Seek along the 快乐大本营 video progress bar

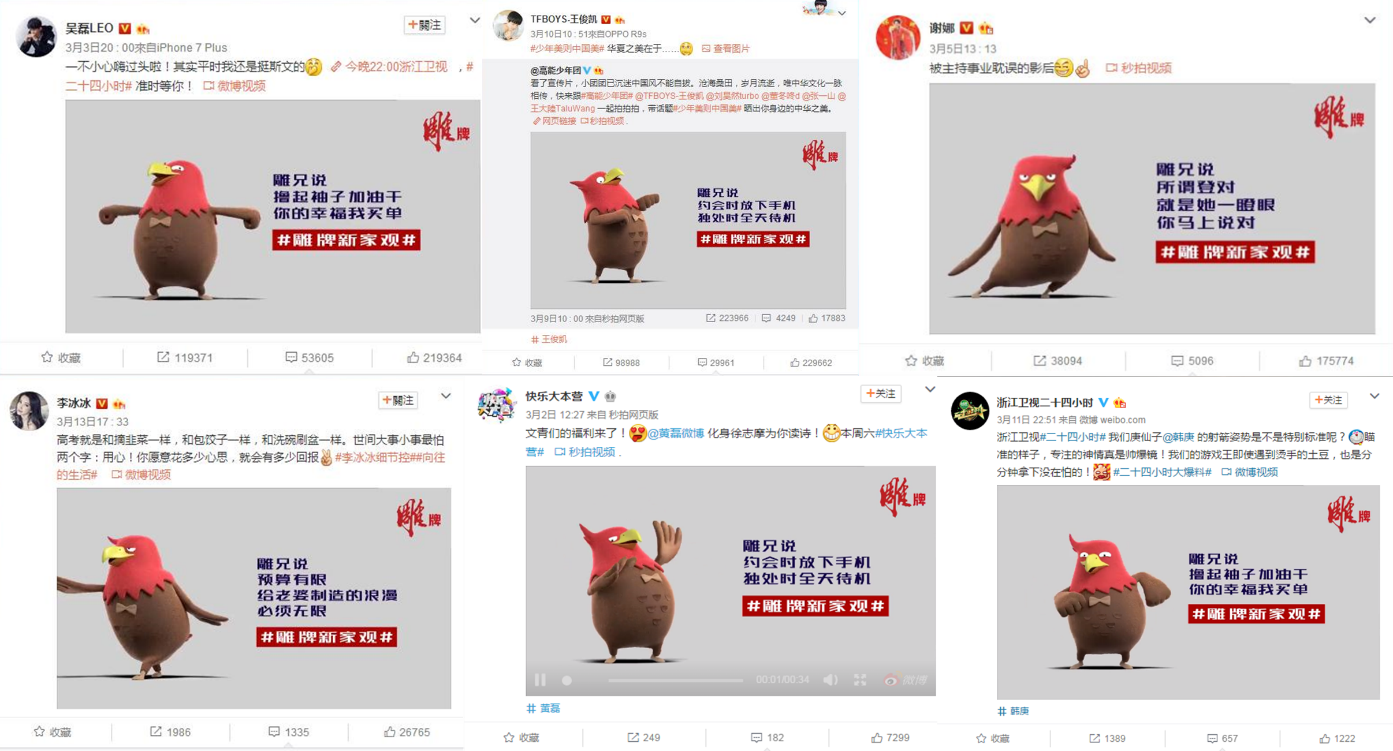(675, 680)
